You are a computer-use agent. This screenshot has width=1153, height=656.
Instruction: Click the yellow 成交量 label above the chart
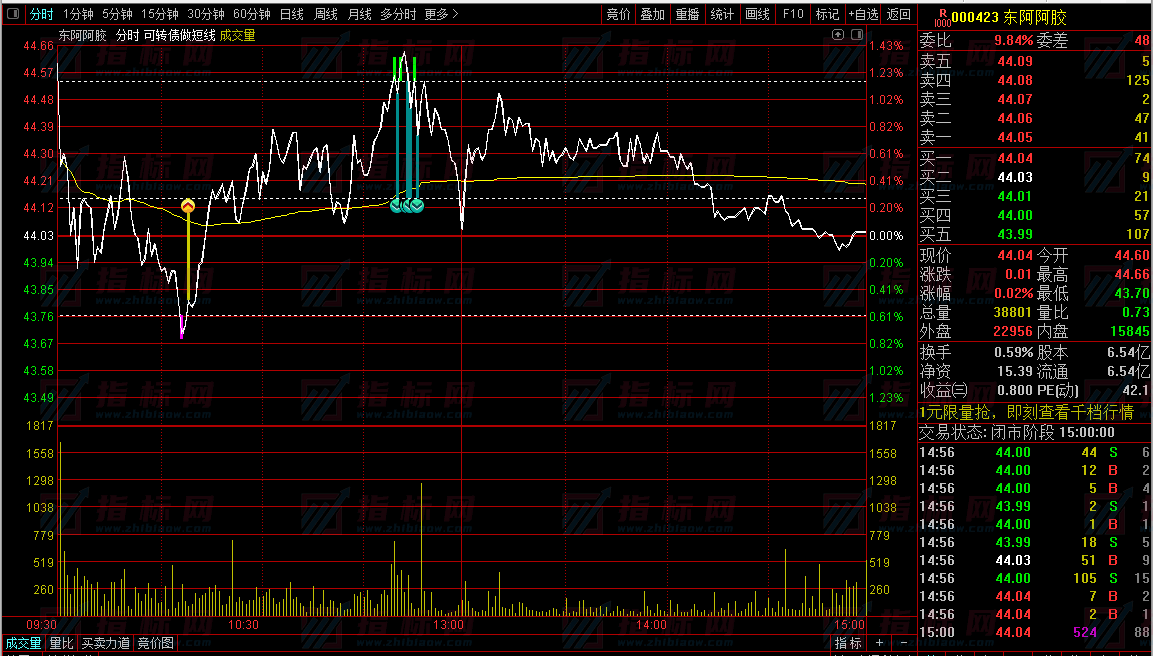tap(238, 35)
